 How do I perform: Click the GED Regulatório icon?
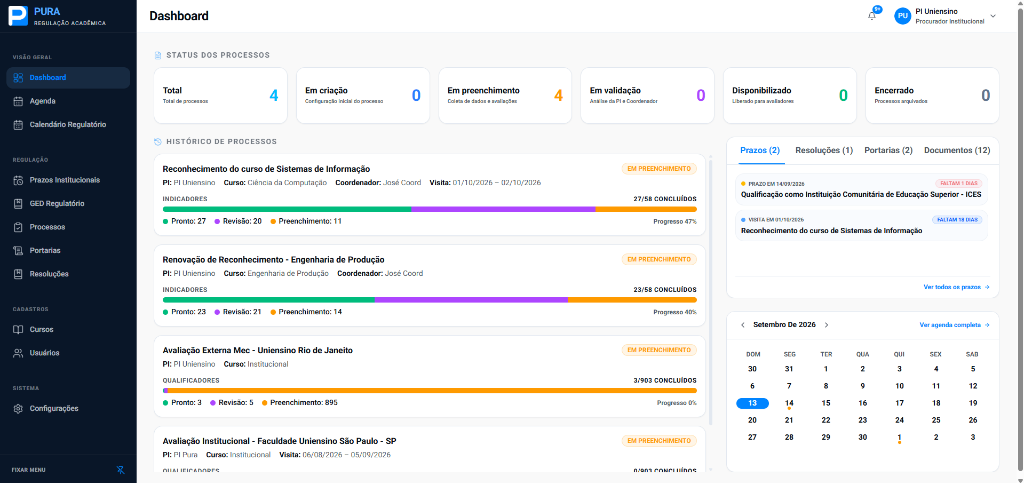18,204
